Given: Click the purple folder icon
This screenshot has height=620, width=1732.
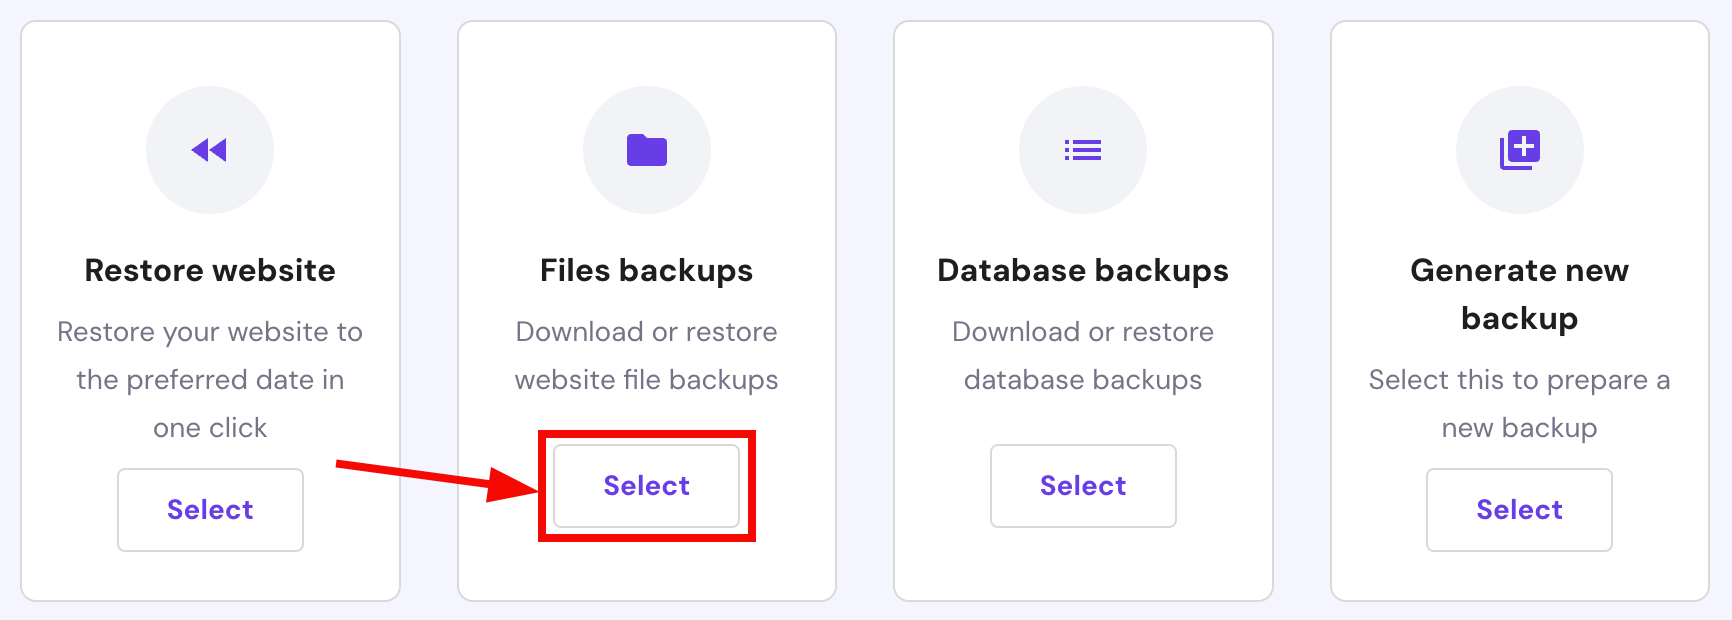Looking at the screenshot, I should 646,150.
